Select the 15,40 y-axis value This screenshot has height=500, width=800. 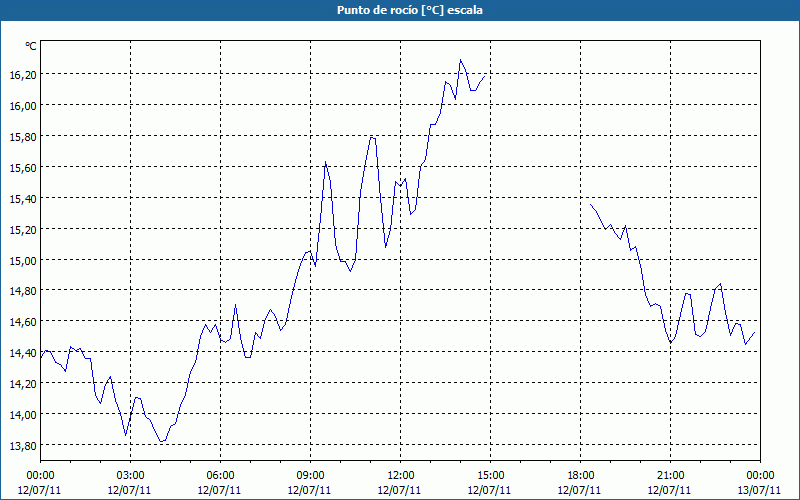tap(23, 198)
